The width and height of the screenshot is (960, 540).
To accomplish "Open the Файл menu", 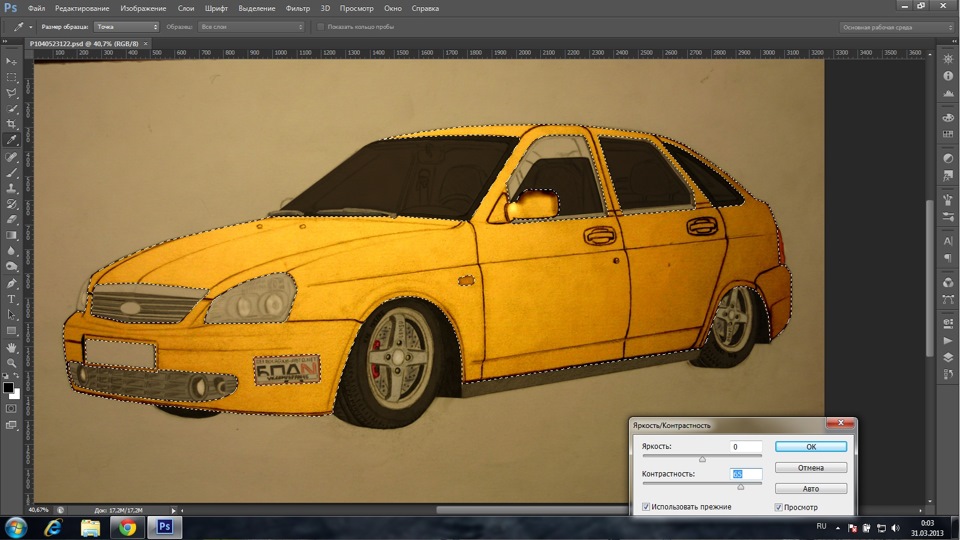I will click(x=36, y=9).
